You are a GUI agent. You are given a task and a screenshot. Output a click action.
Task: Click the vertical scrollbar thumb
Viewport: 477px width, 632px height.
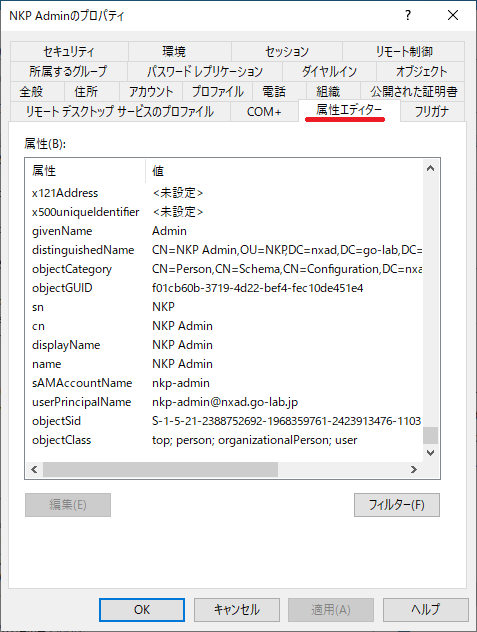point(430,435)
